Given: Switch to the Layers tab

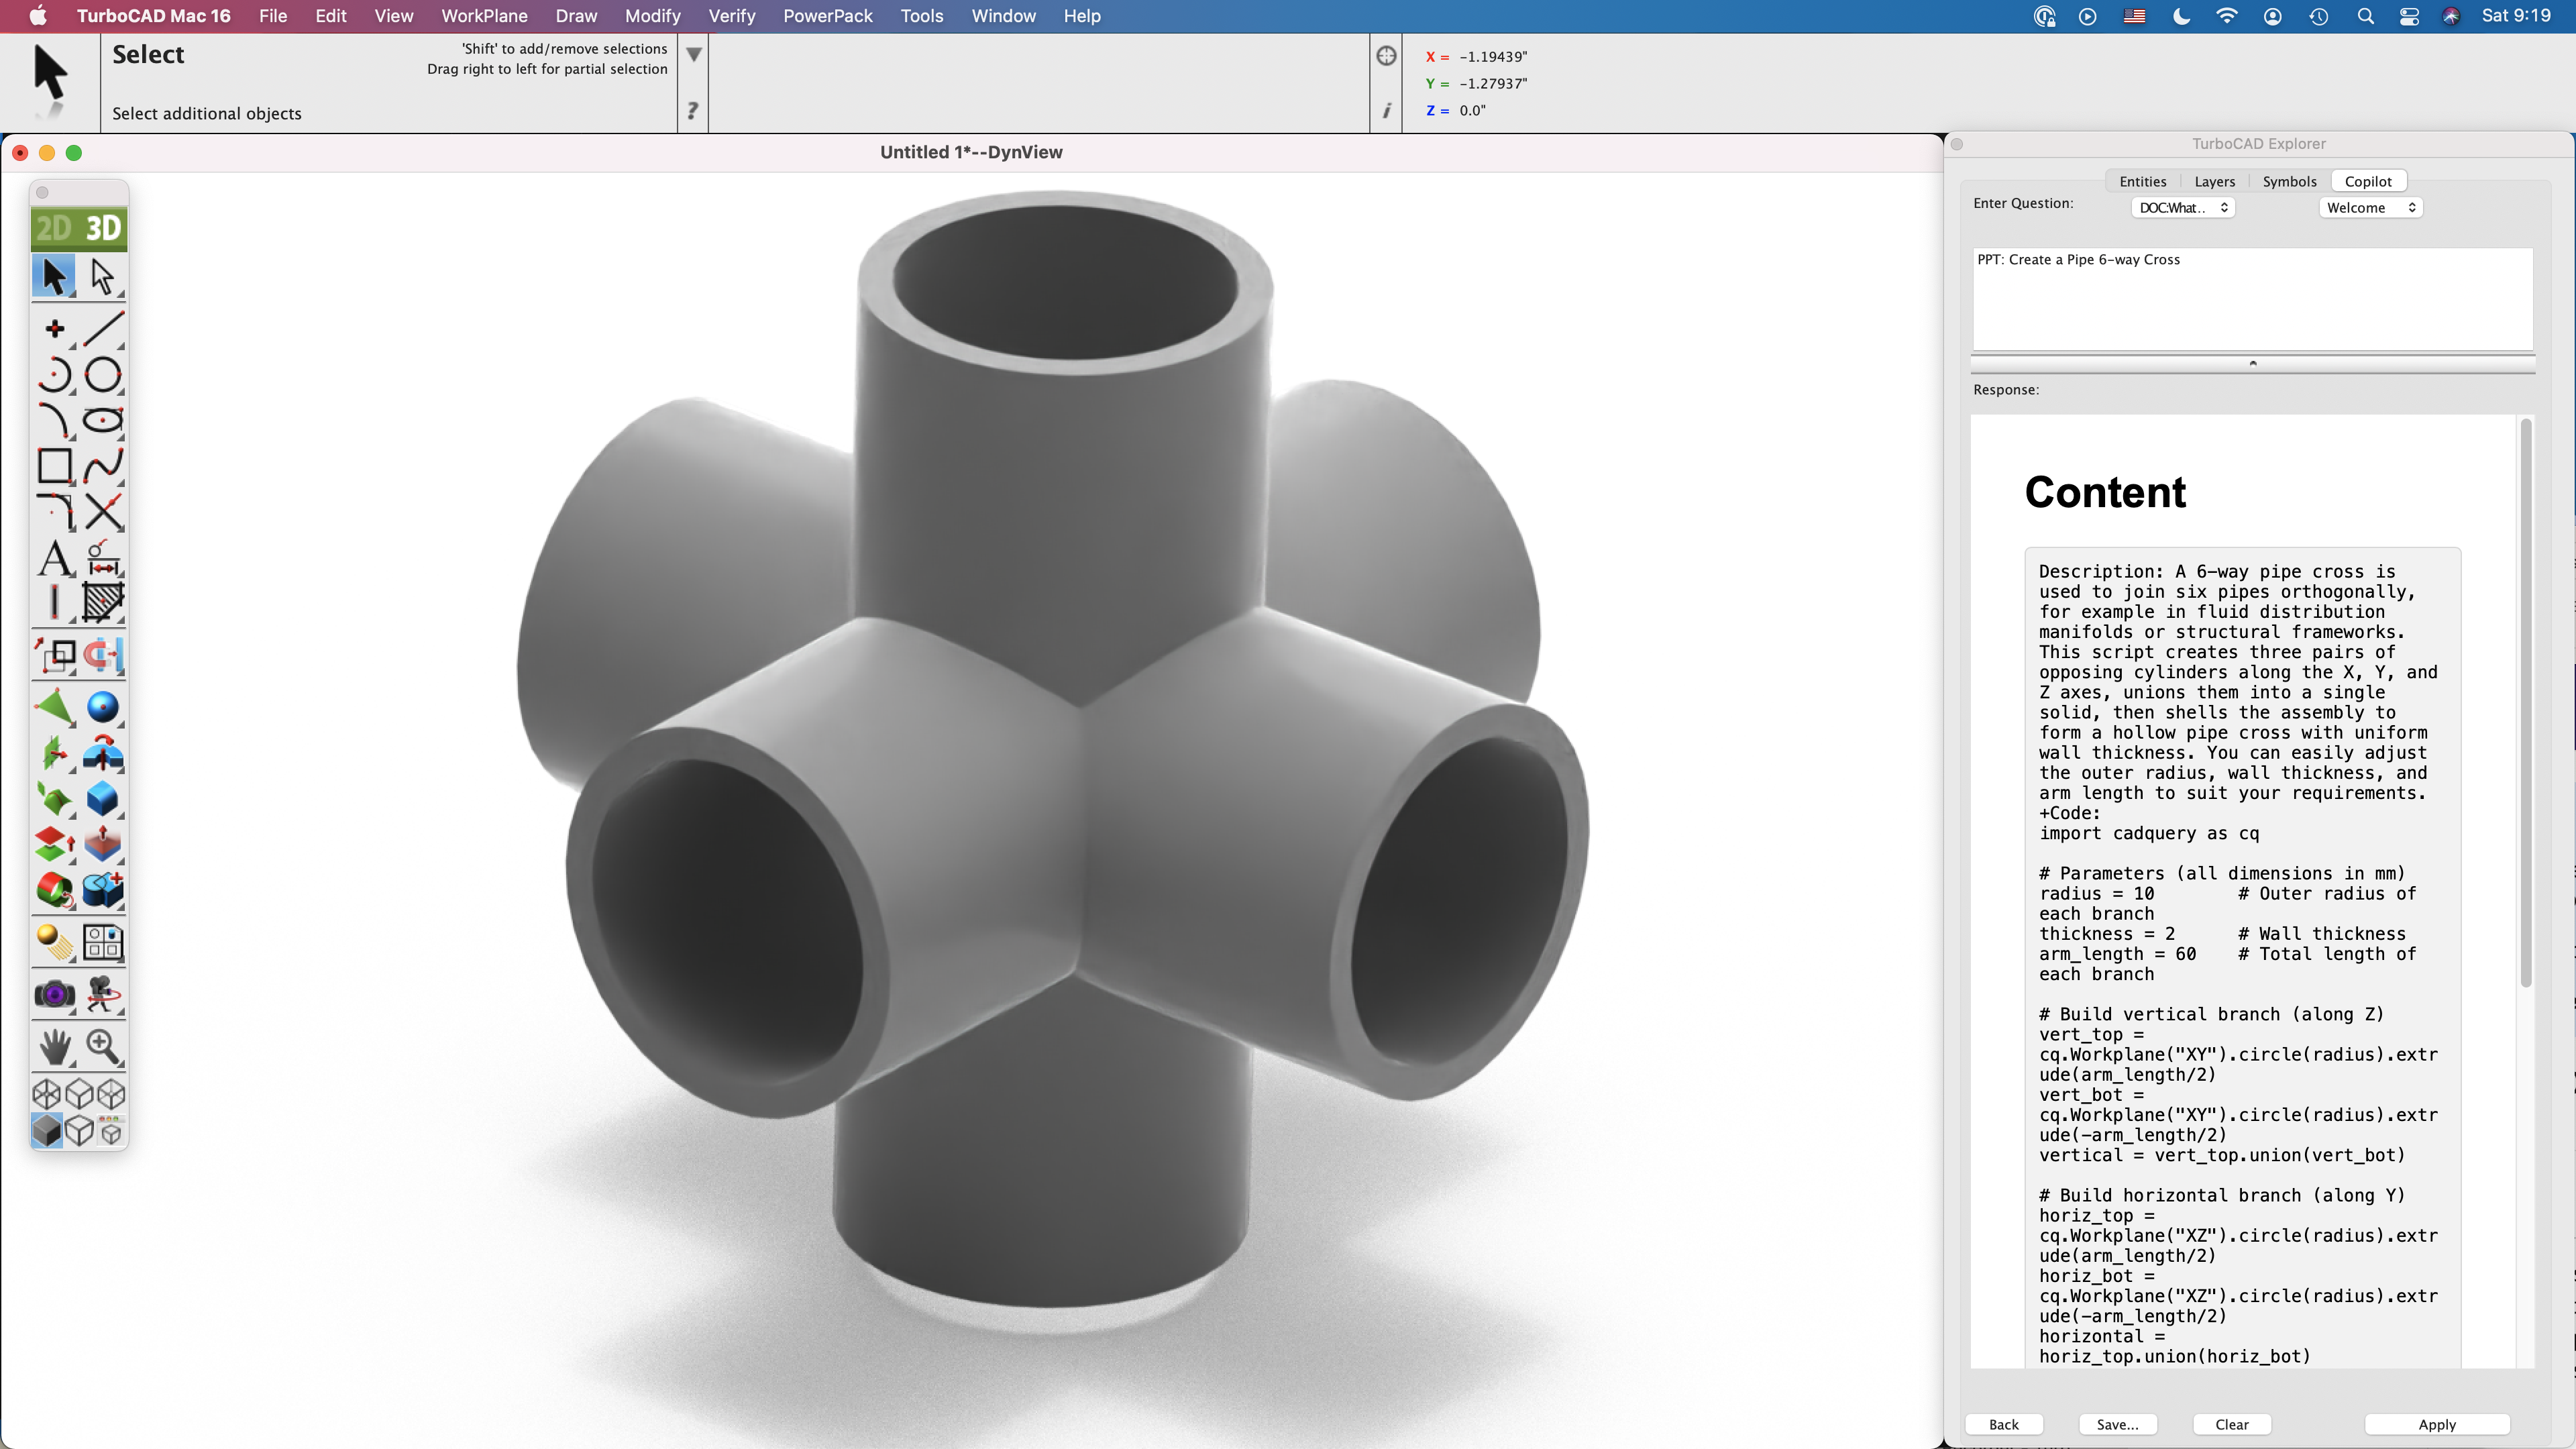Looking at the screenshot, I should (2214, 181).
